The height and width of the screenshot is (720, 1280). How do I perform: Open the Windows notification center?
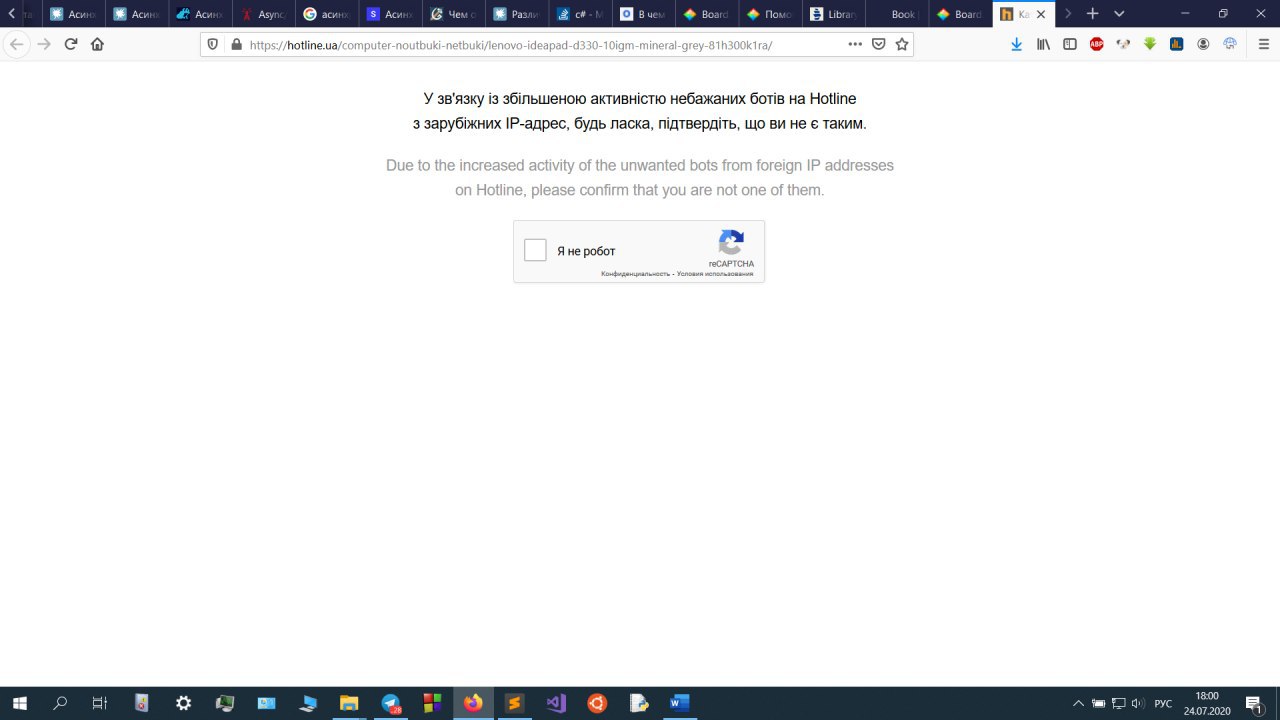click(x=1254, y=703)
